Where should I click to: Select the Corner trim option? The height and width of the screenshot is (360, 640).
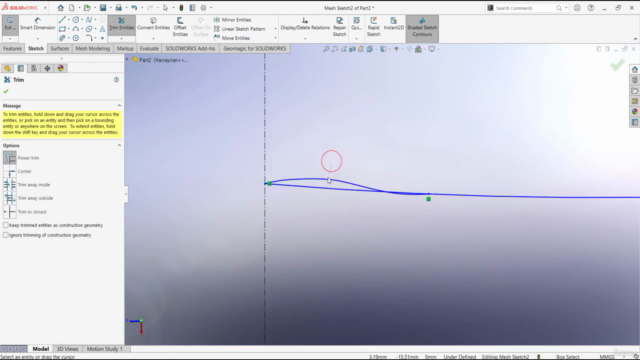[x=10, y=171]
